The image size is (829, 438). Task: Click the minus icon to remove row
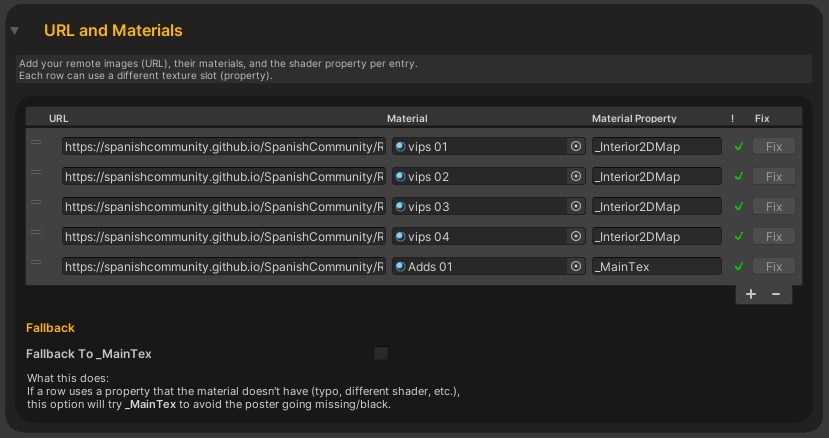coord(776,294)
